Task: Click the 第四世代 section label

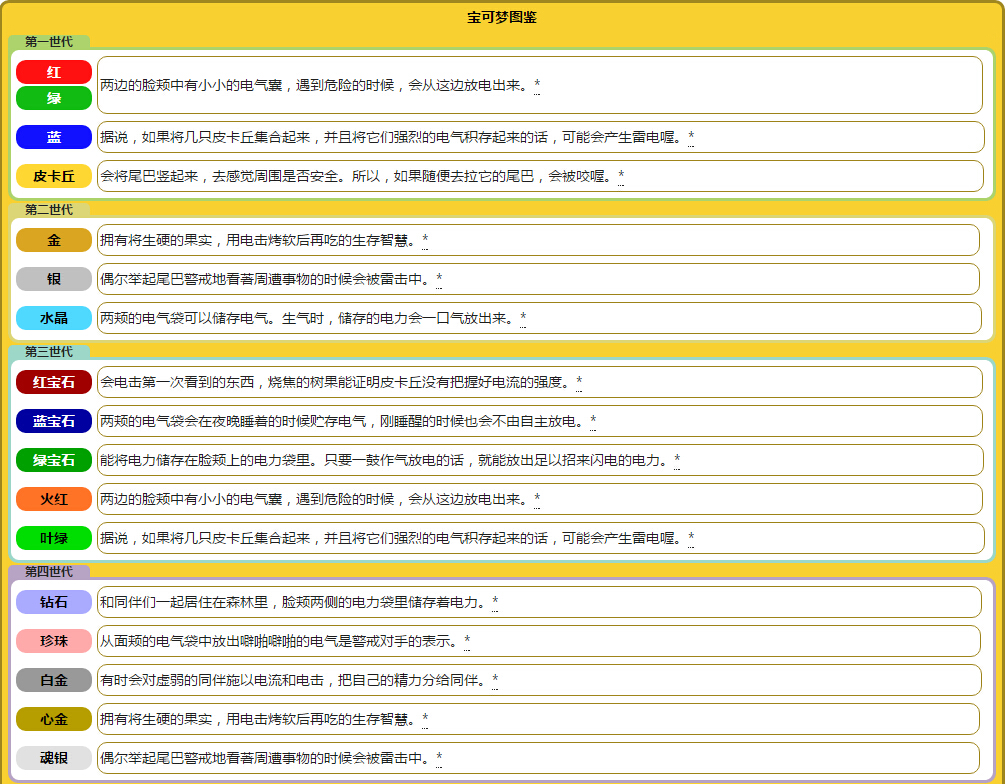Action: coord(49,572)
